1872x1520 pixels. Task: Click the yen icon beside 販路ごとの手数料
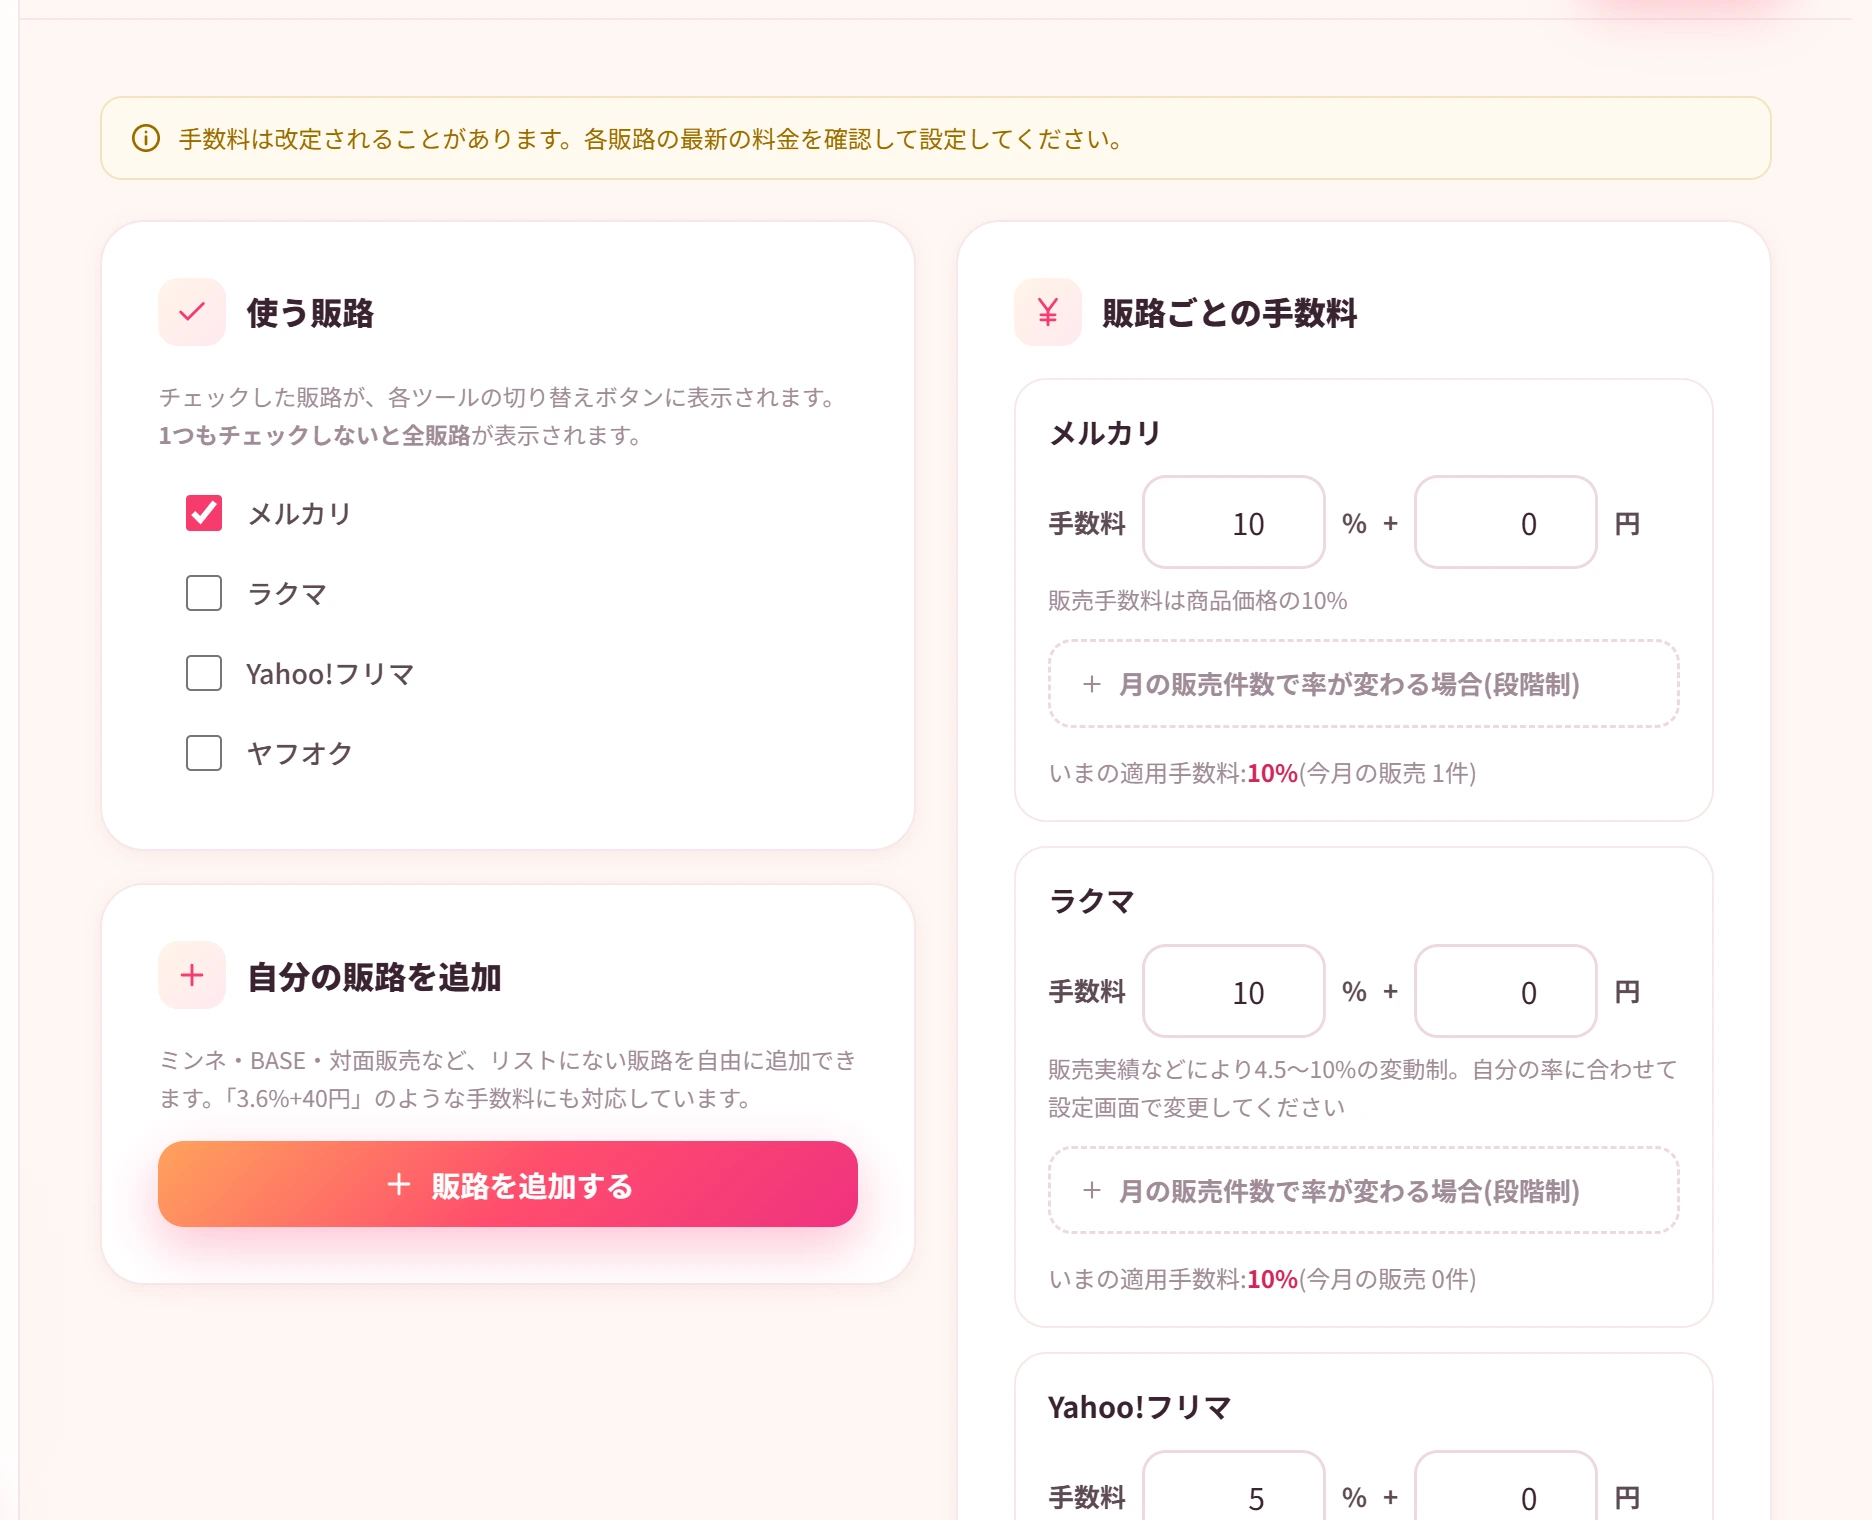click(1048, 312)
